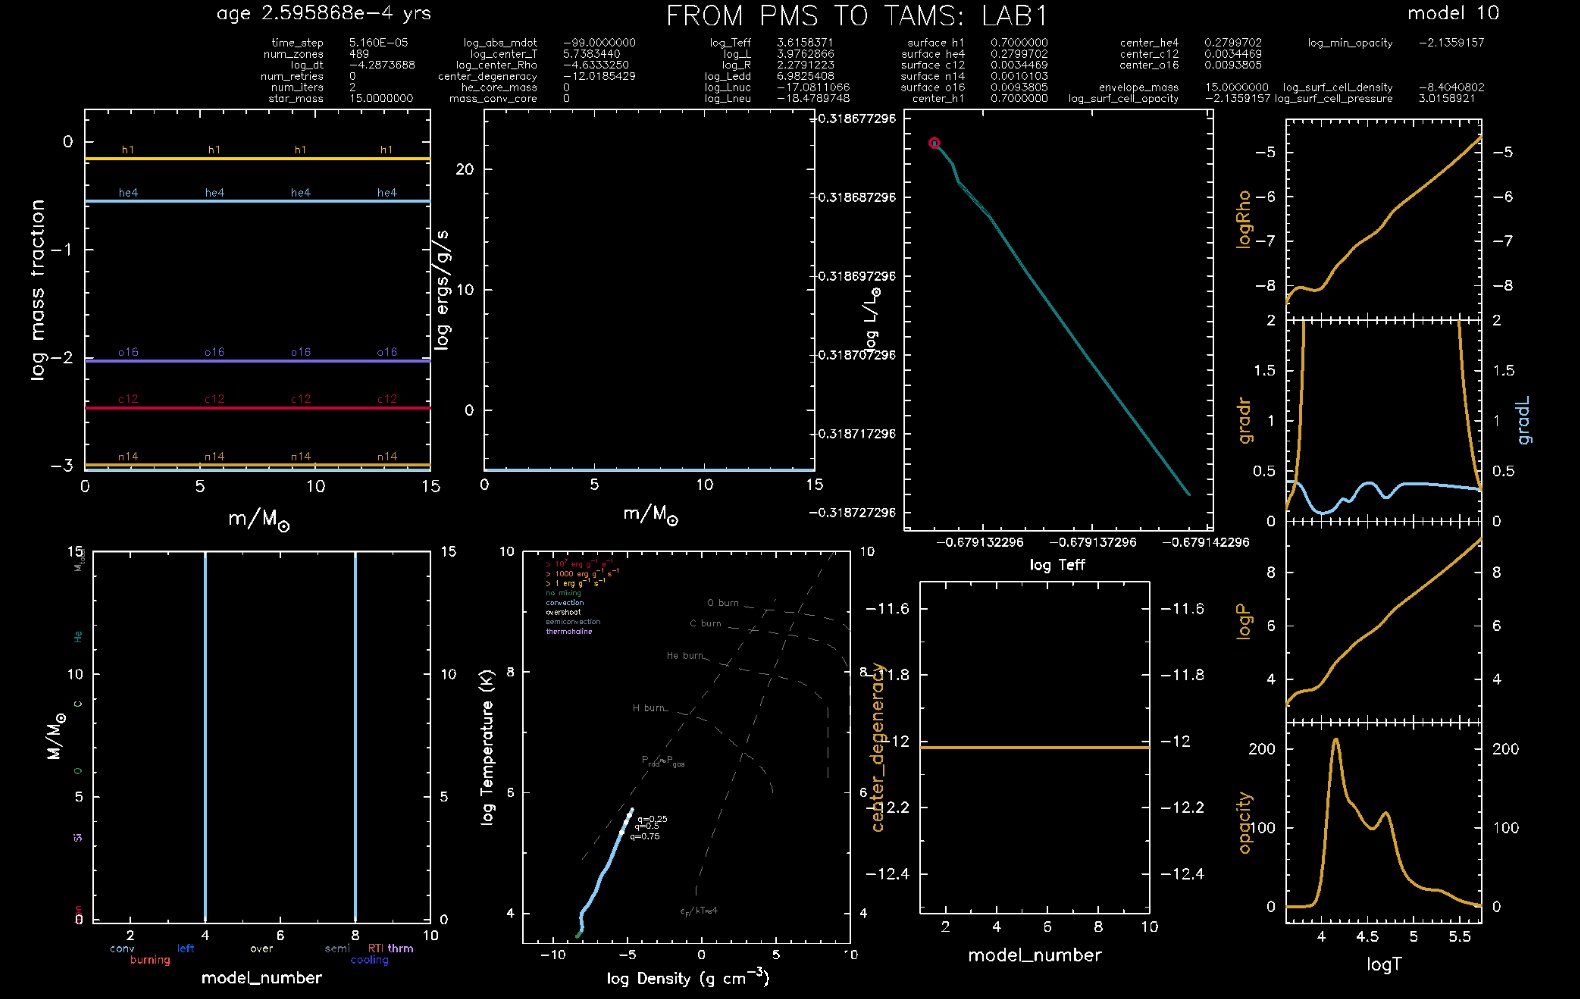Click the 'center_o16' label
The width and height of the screenshot is (1580, 999).
pos(1149,65)
